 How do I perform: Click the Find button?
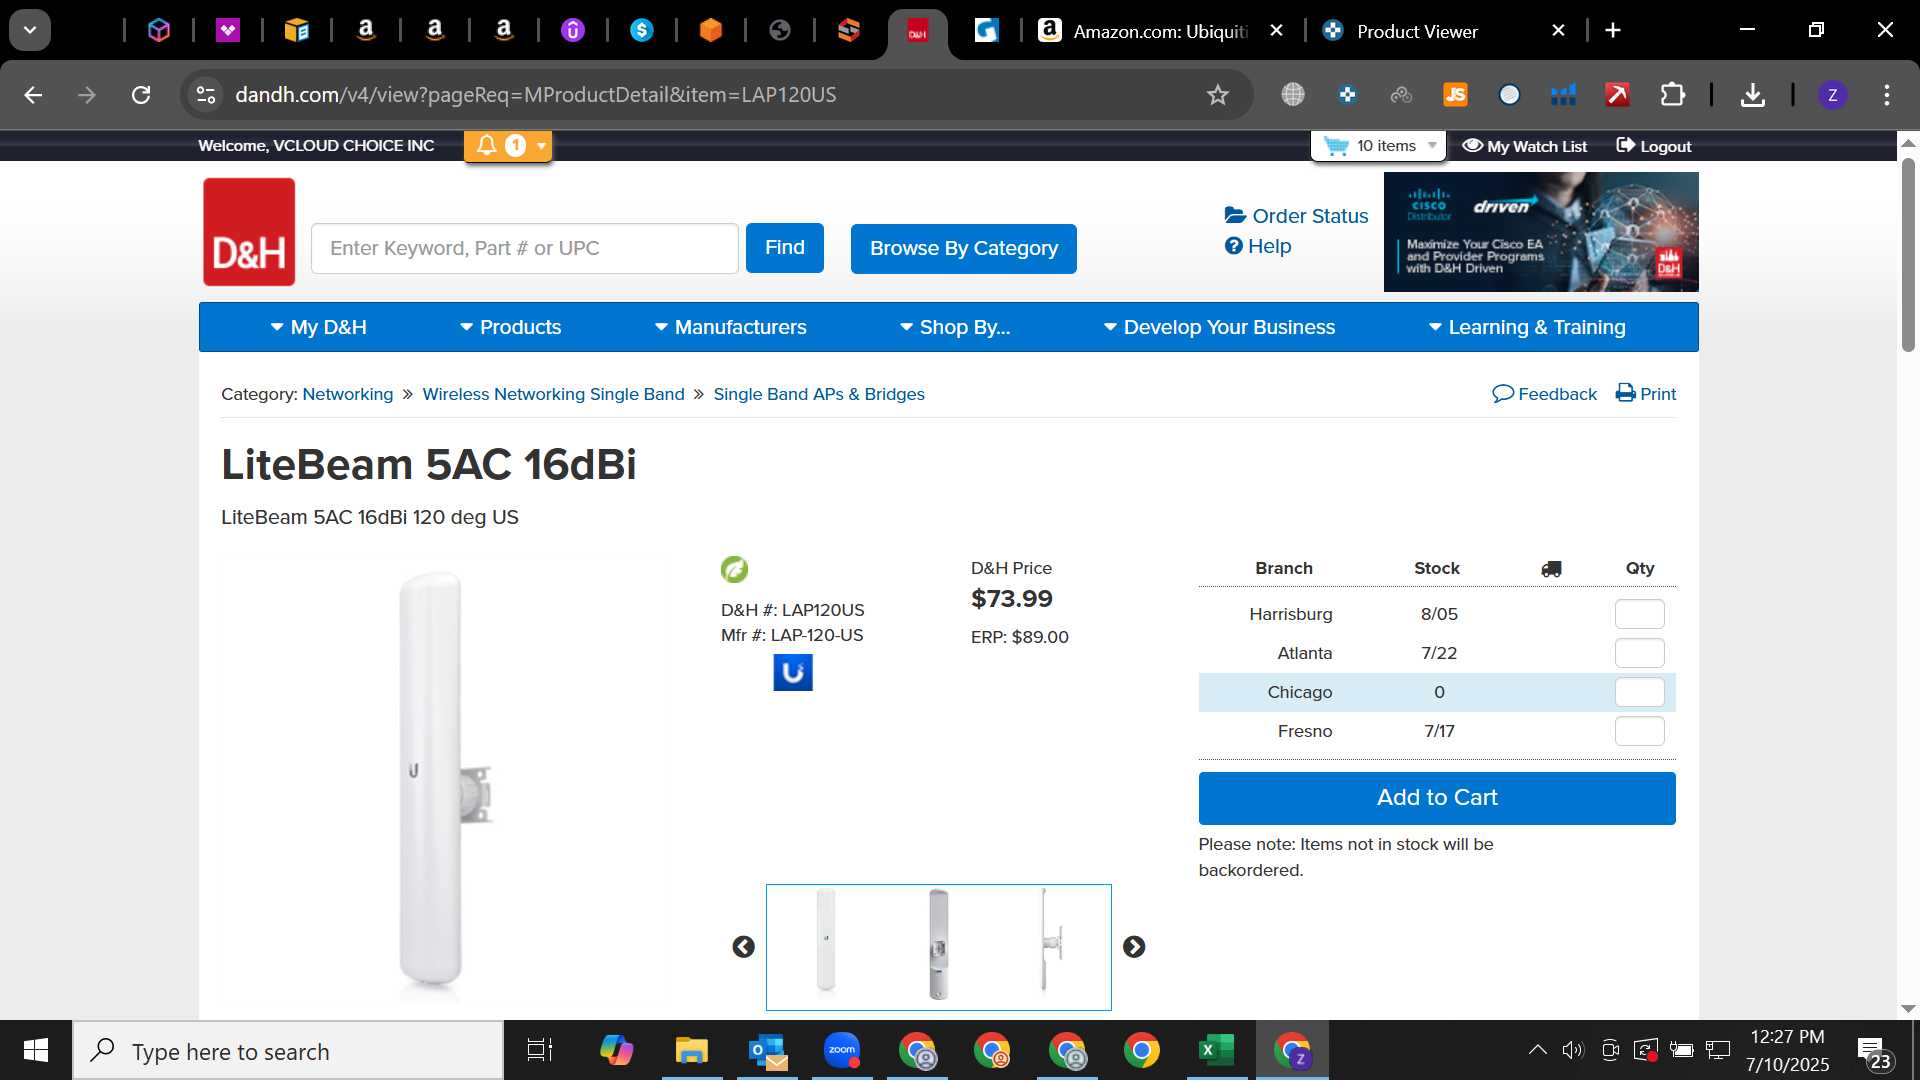click(785, 248)
